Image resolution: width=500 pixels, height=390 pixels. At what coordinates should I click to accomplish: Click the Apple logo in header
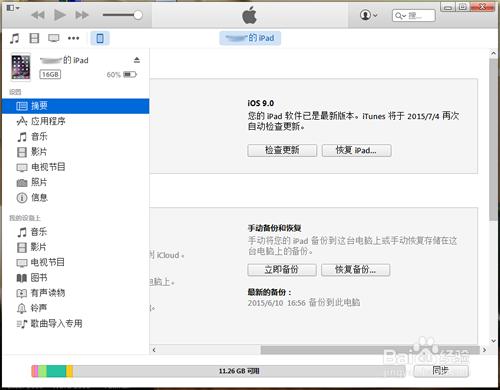250,15
